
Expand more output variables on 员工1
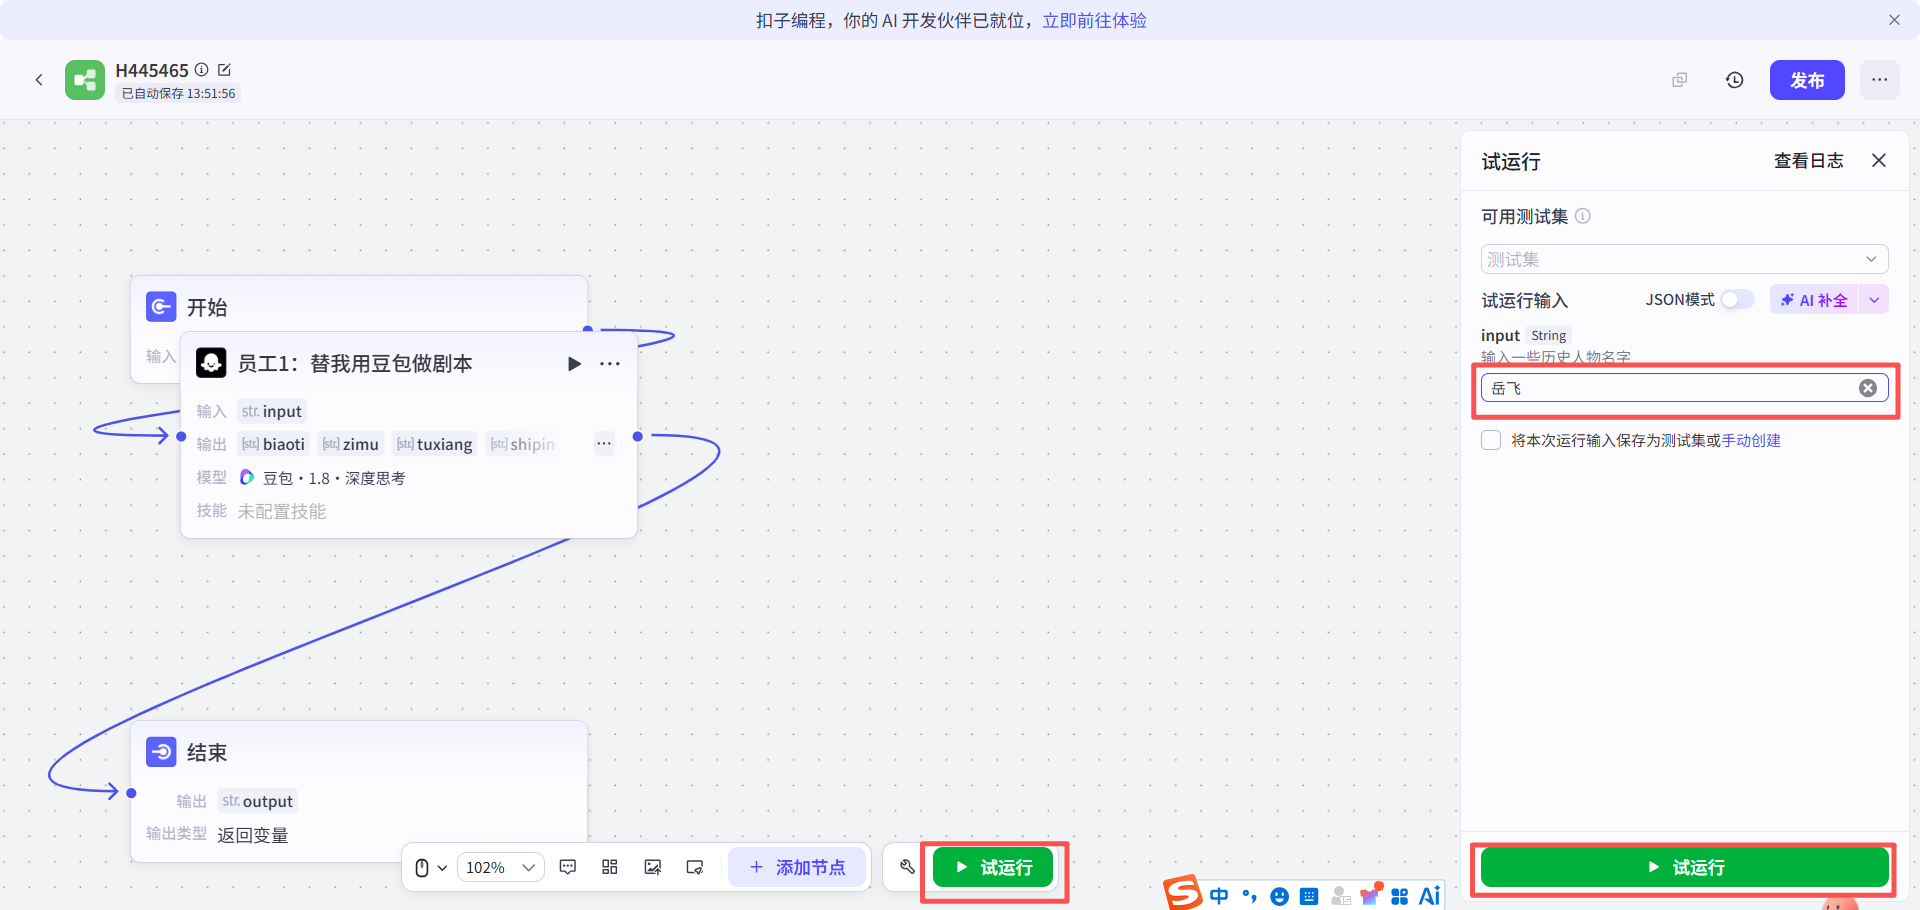tap(604, 444)
